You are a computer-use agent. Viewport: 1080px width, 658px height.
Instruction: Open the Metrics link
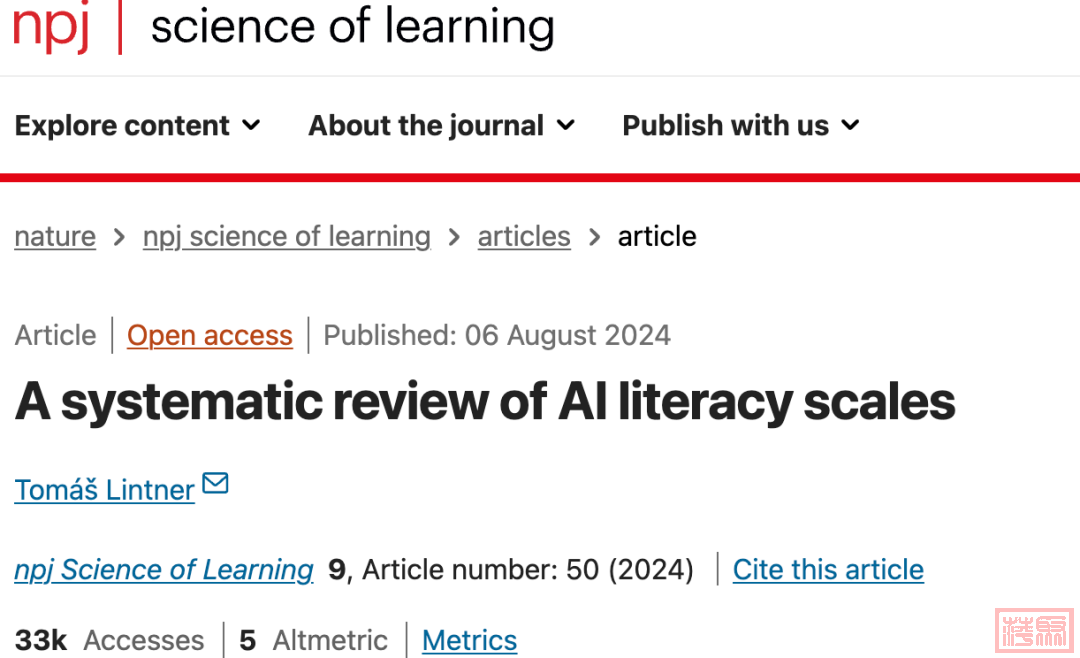tap(469, 640)
